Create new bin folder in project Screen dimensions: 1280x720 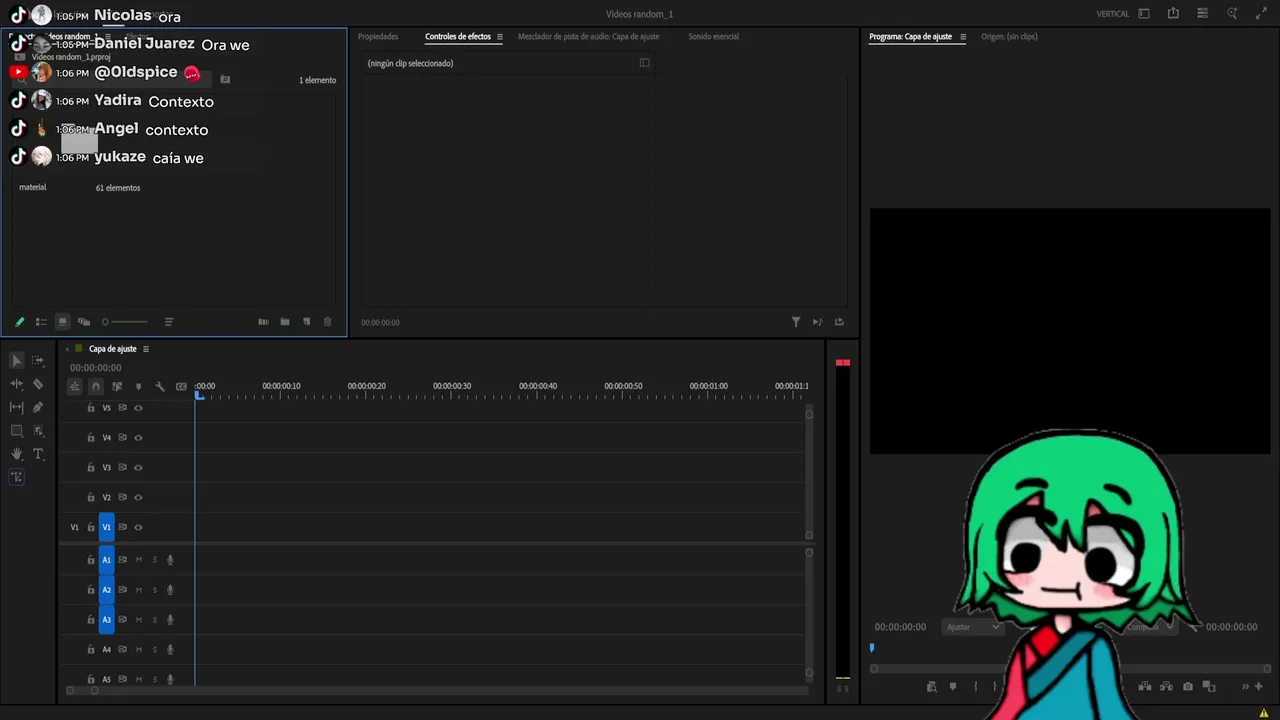click(x=285, y=322)
